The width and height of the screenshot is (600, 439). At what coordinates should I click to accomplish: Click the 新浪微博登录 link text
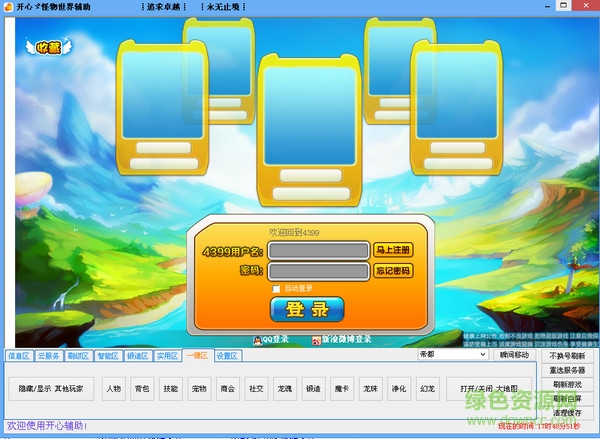(346, 339)
